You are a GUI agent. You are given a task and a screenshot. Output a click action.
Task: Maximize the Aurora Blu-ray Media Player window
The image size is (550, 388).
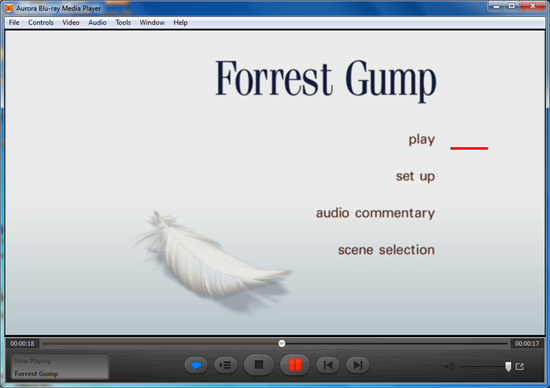pyautogui.click(x=512, y=6)
